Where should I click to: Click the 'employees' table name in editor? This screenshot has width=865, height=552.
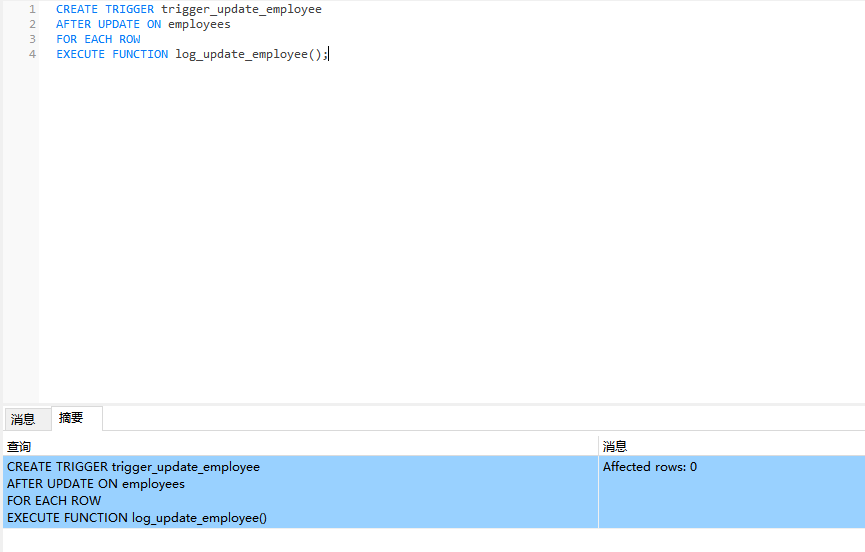(199, 24)
